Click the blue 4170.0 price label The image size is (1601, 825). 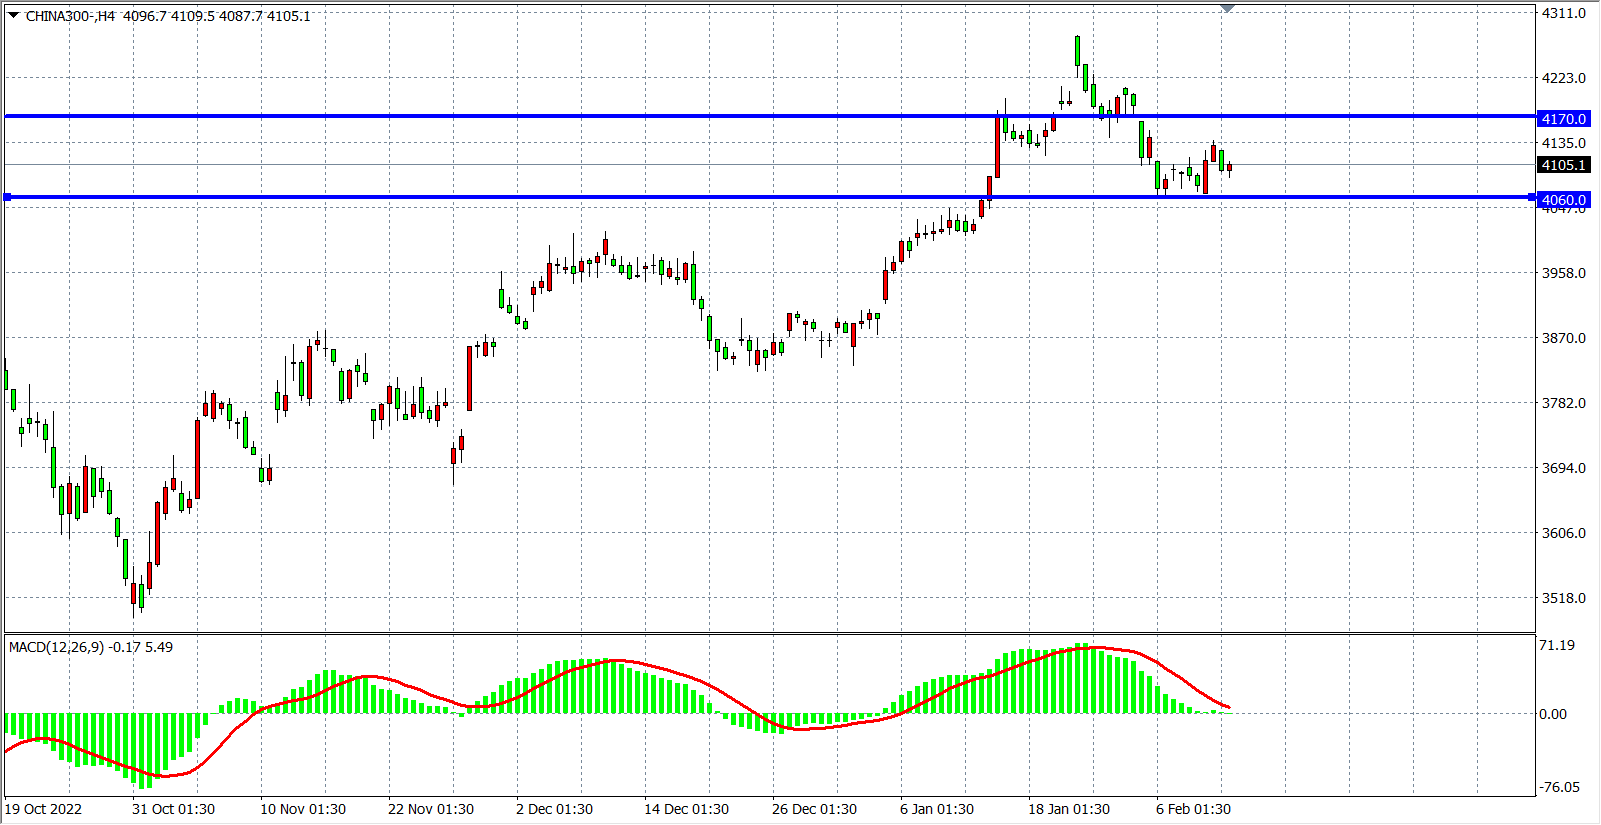[1563, 119]
